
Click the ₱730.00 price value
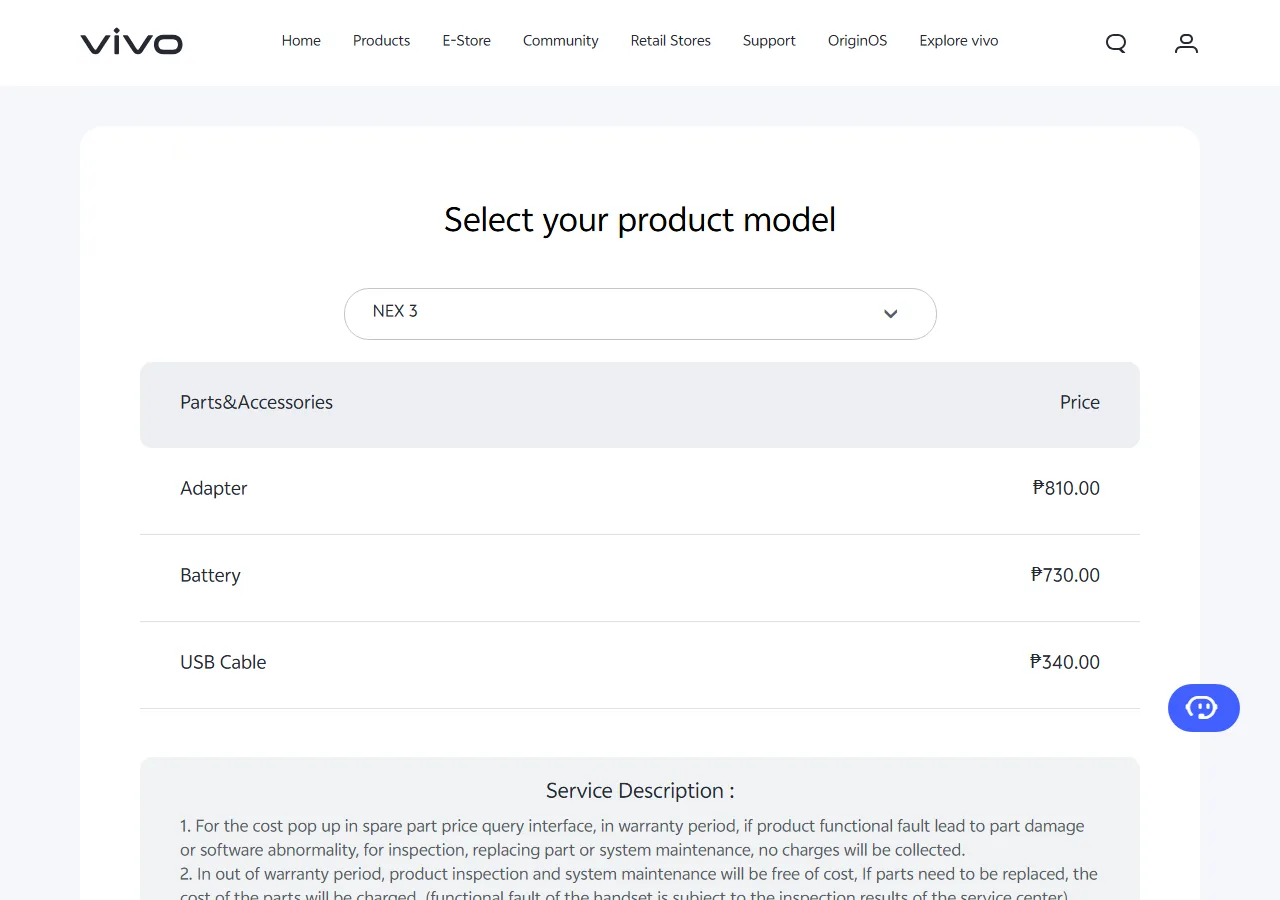click(1065, 575)
